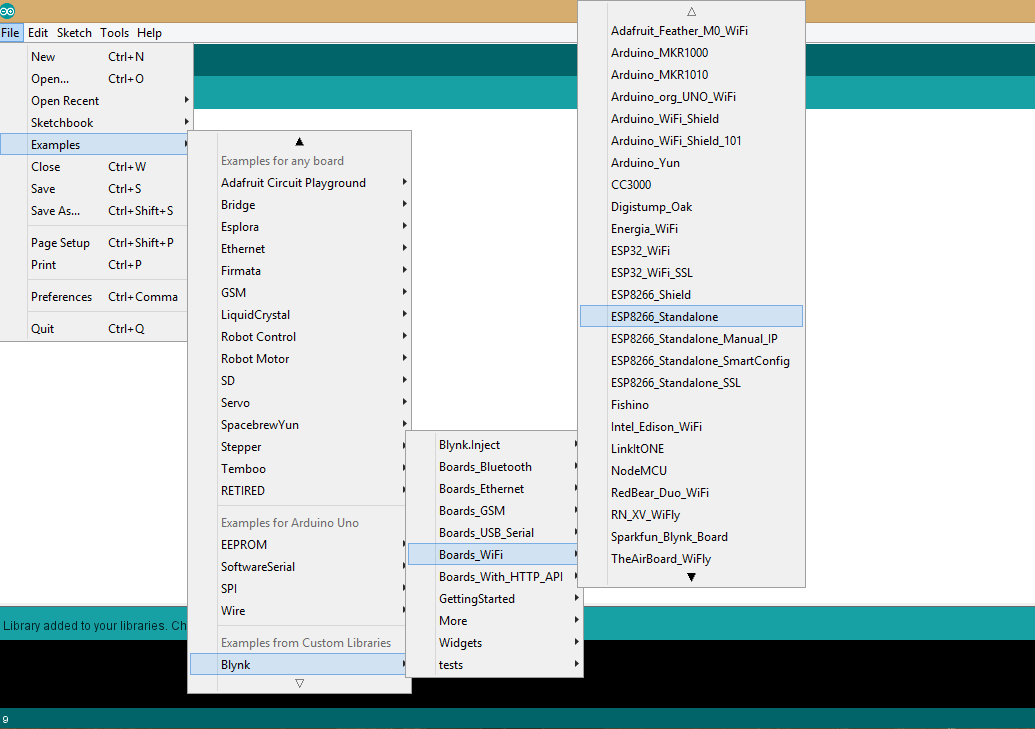Open Temboo examples submenu
The image size is (1035, 729).
(298, 469)
